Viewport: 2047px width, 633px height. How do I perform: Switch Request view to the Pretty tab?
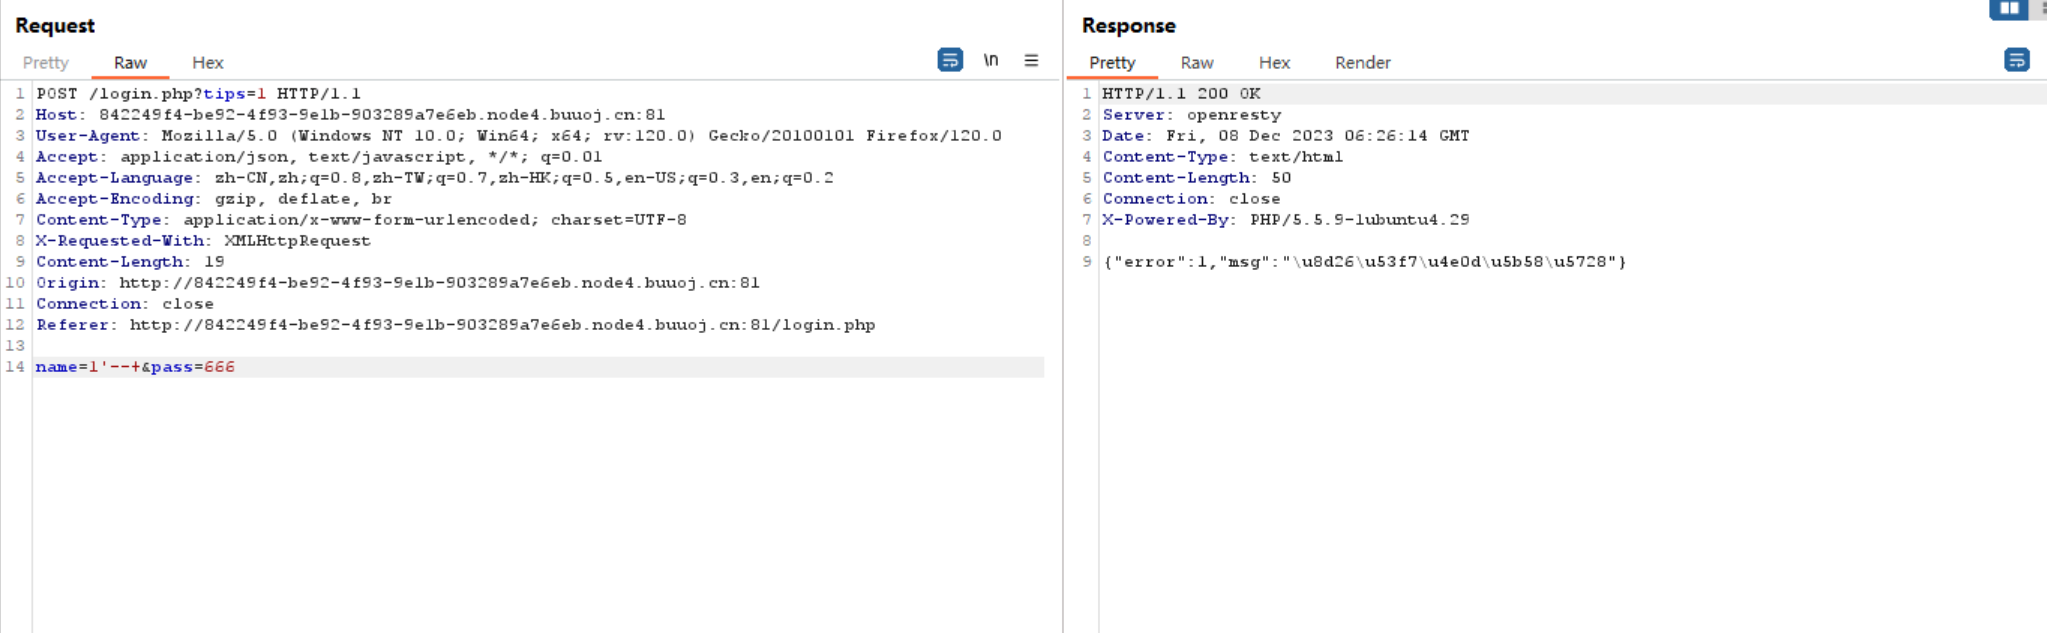[x=46, y=62]
